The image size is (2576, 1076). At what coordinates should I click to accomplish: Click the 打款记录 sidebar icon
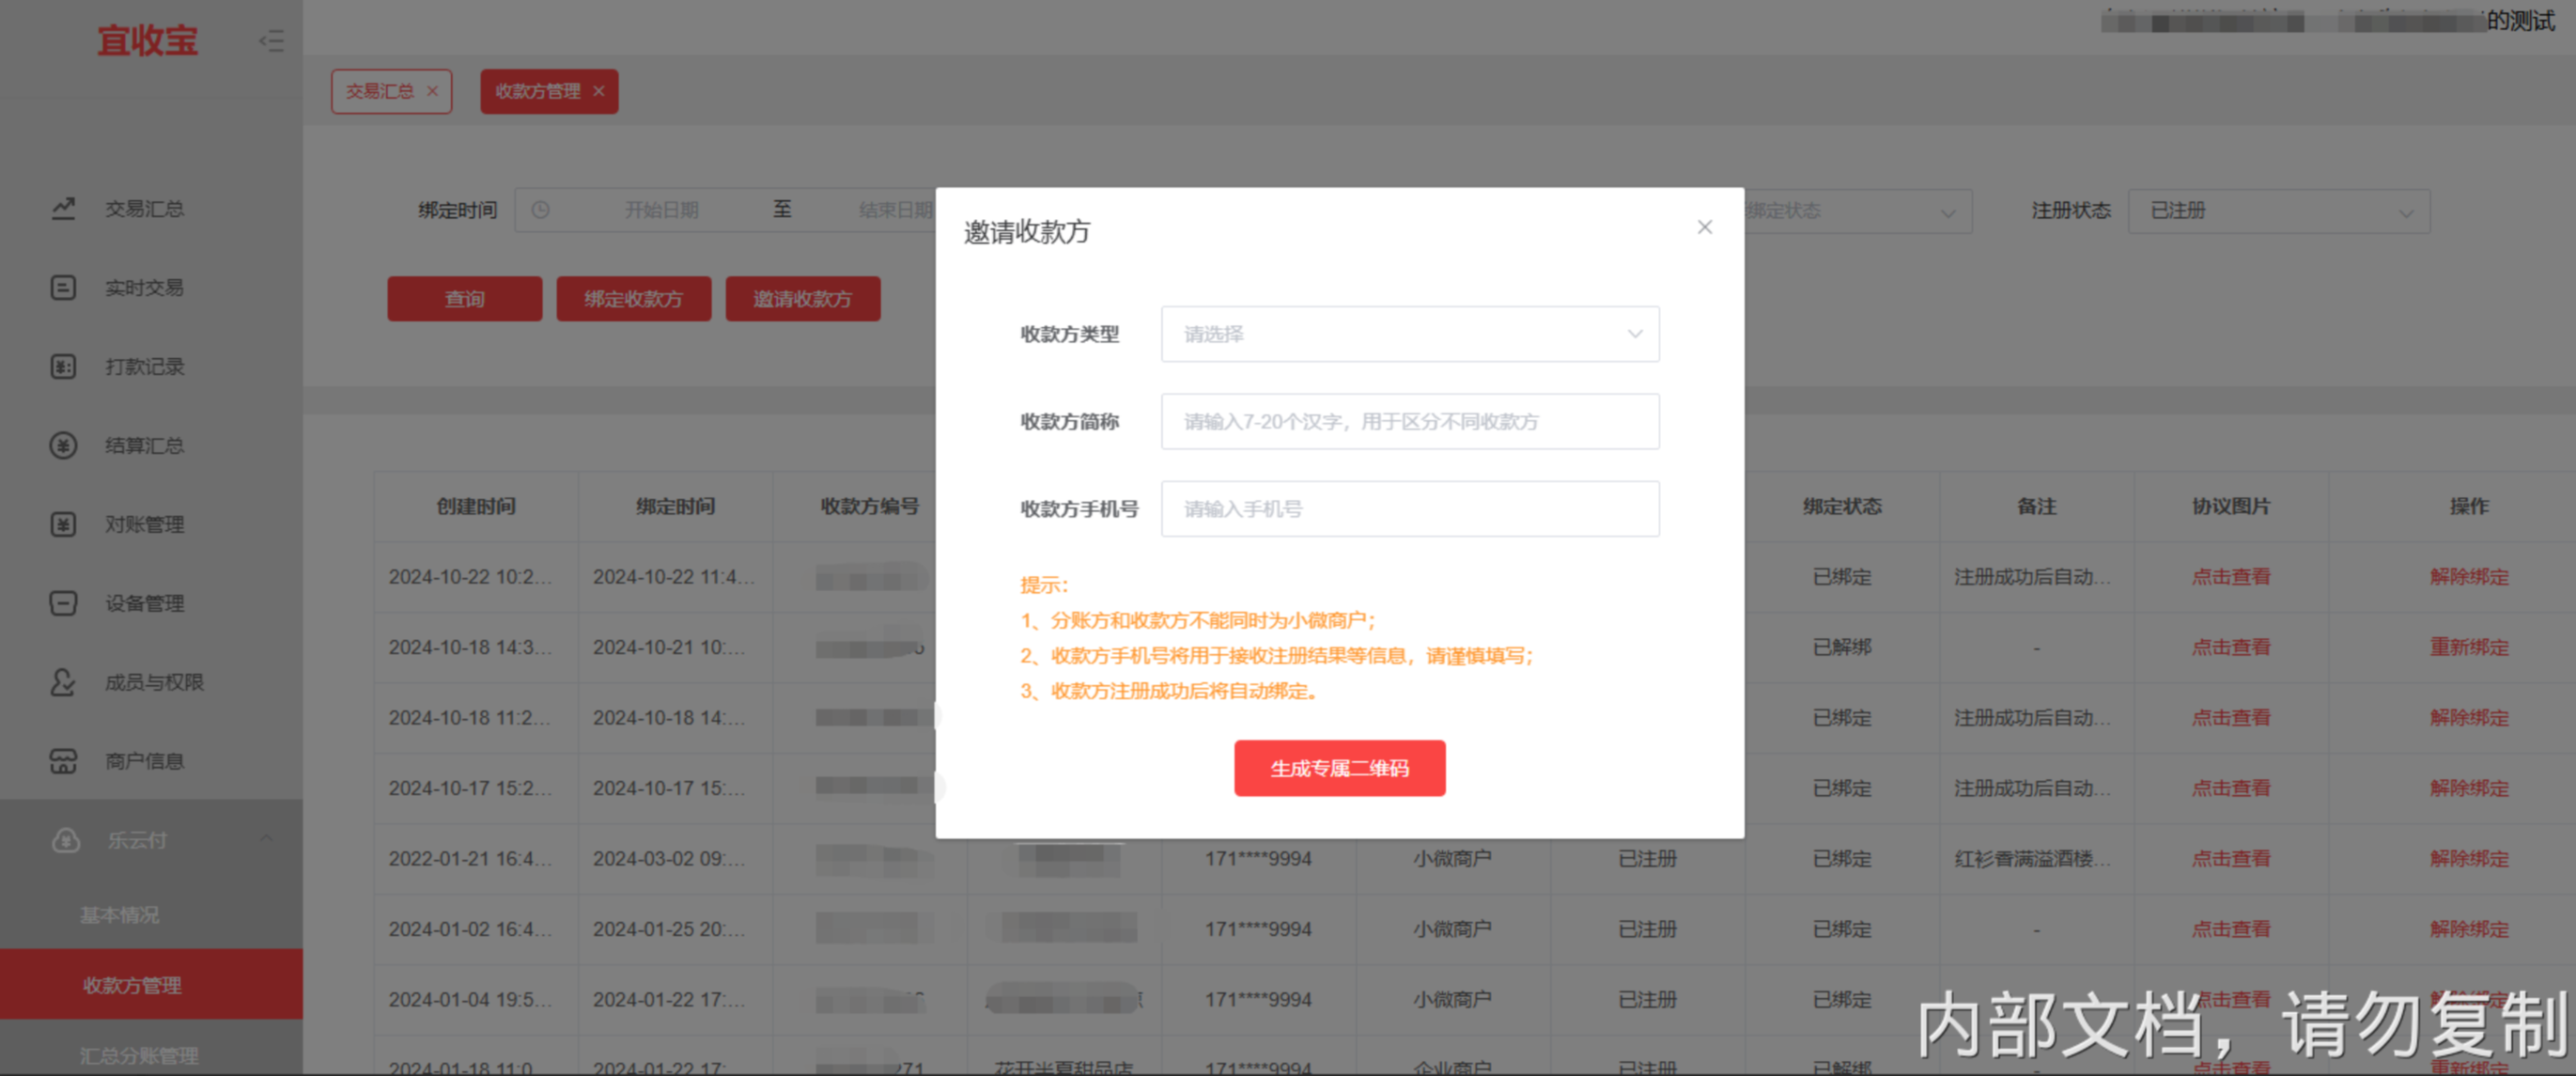(63, 366)
